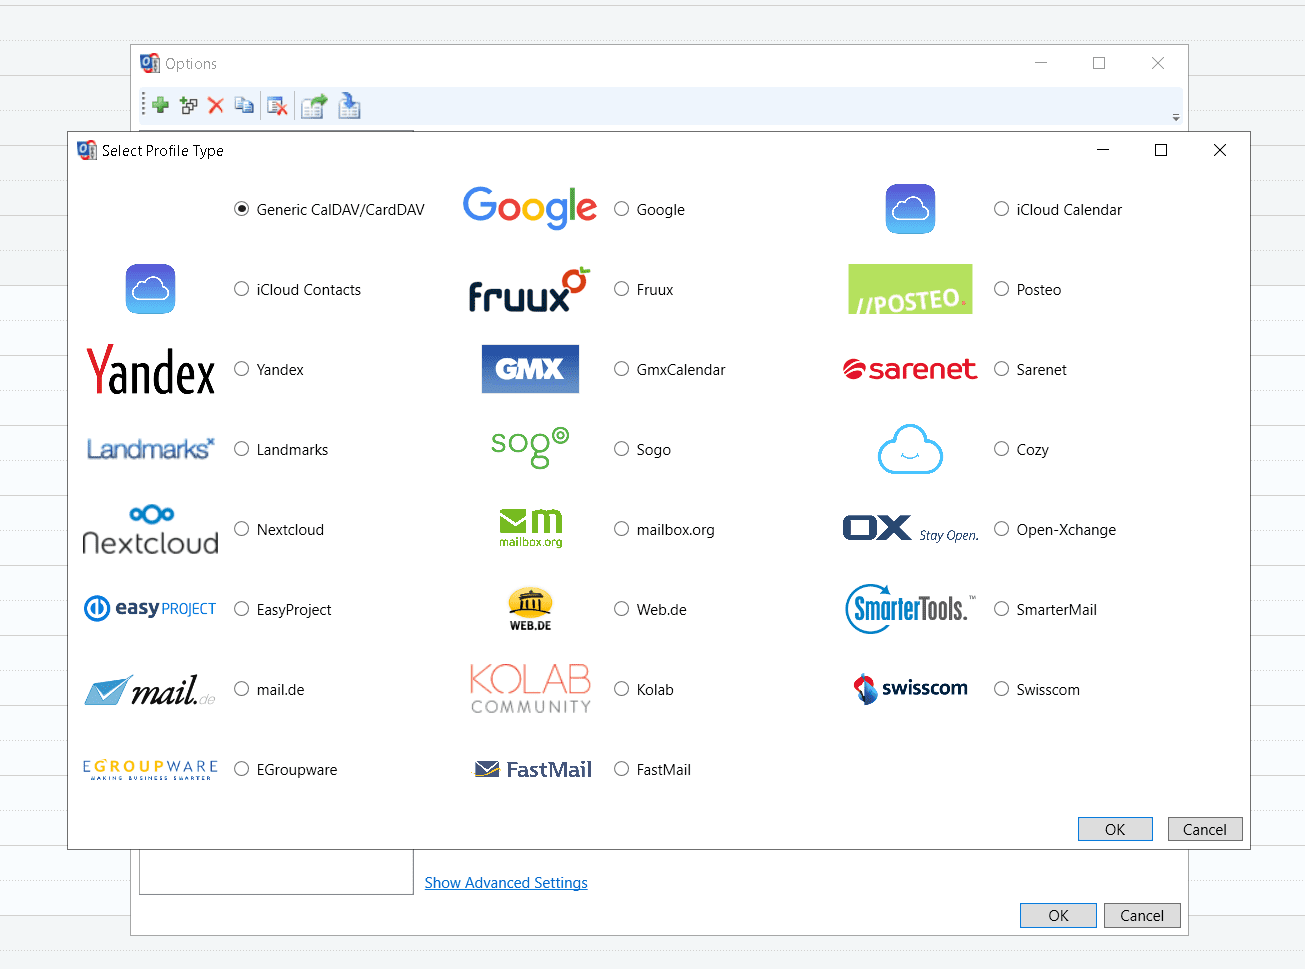Click the Google logo
The image size is (1305, 969).
[530, 208]
